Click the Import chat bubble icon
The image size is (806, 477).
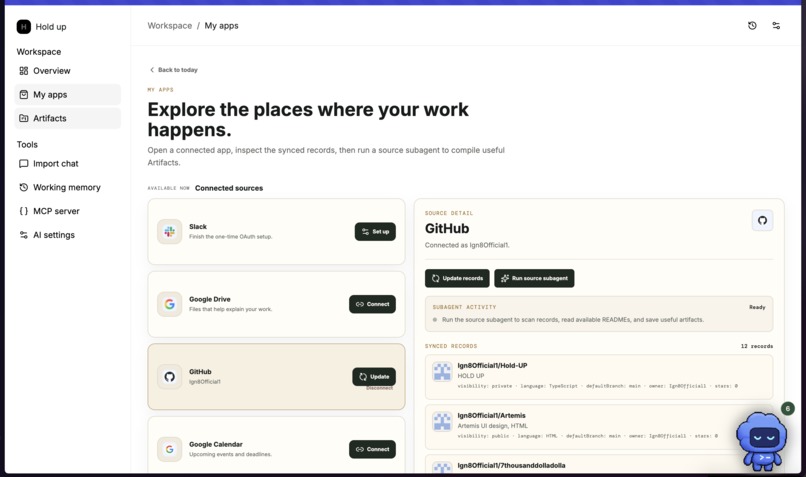tap(24, 163)
